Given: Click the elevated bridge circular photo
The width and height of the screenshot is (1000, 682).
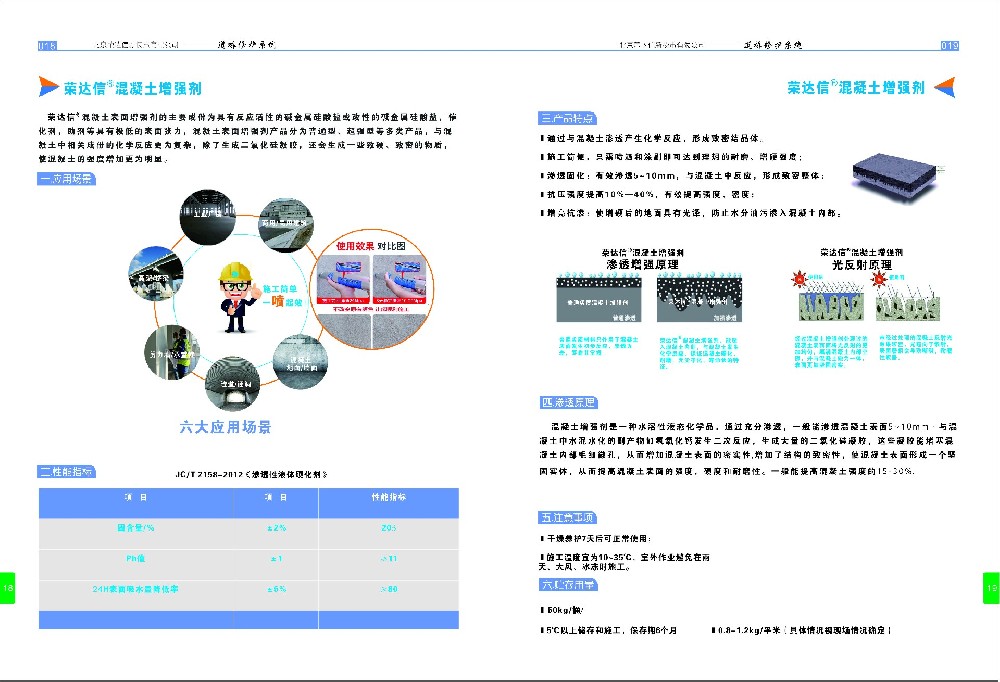Looking at the screenshot, I should (x=156, y=274).
